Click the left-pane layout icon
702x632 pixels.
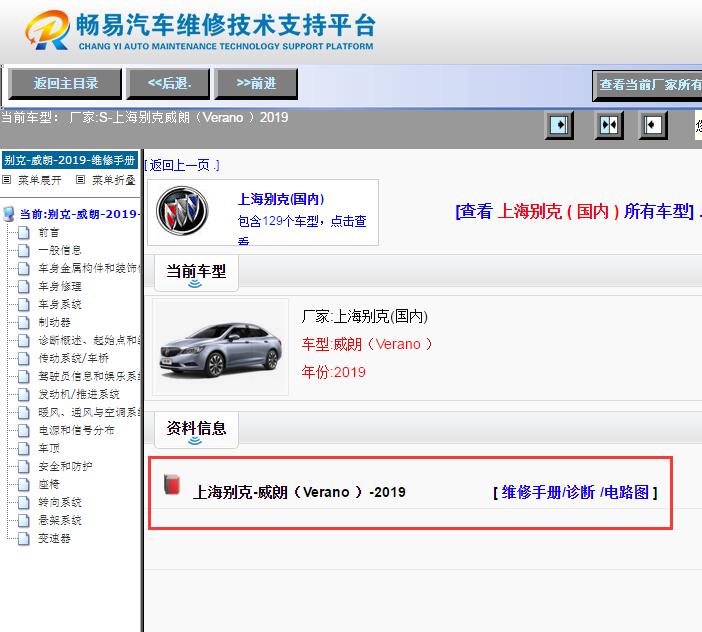point(559,125)
